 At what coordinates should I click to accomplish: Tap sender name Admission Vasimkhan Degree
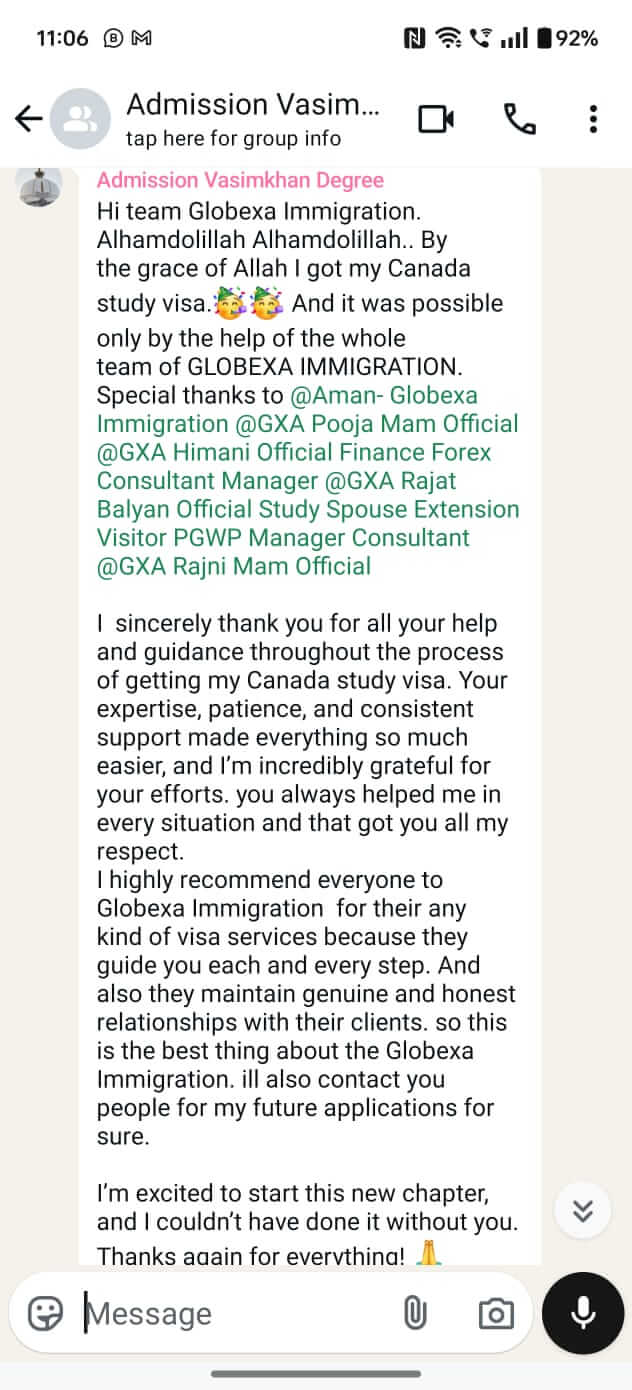(240, 180)
